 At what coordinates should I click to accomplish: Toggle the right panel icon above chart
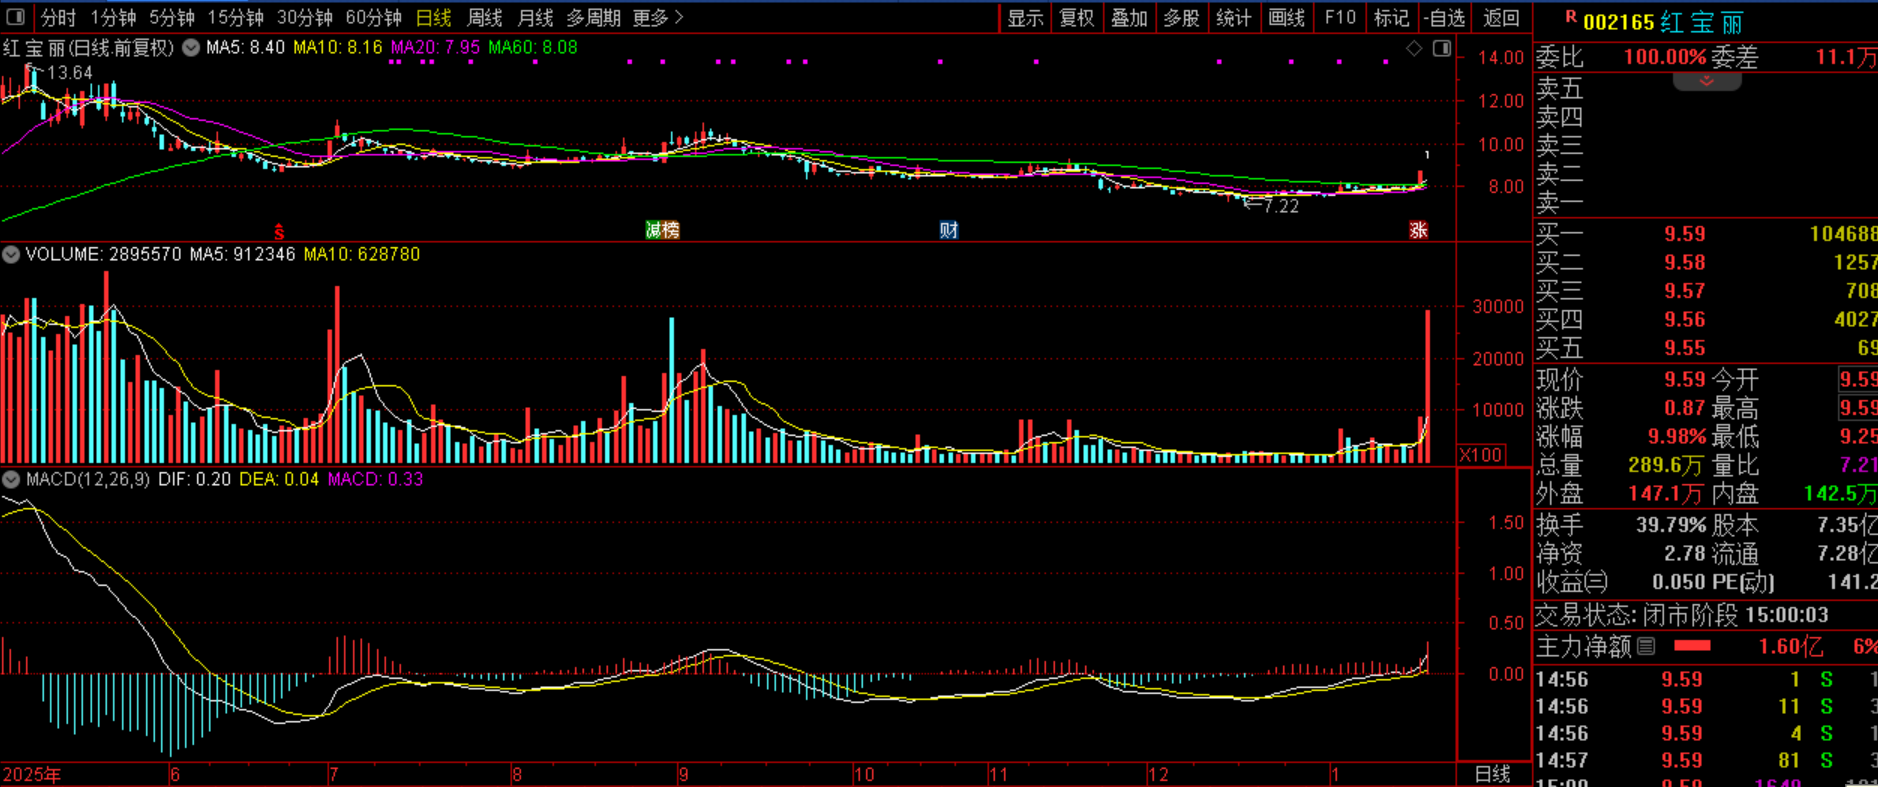1441,48
